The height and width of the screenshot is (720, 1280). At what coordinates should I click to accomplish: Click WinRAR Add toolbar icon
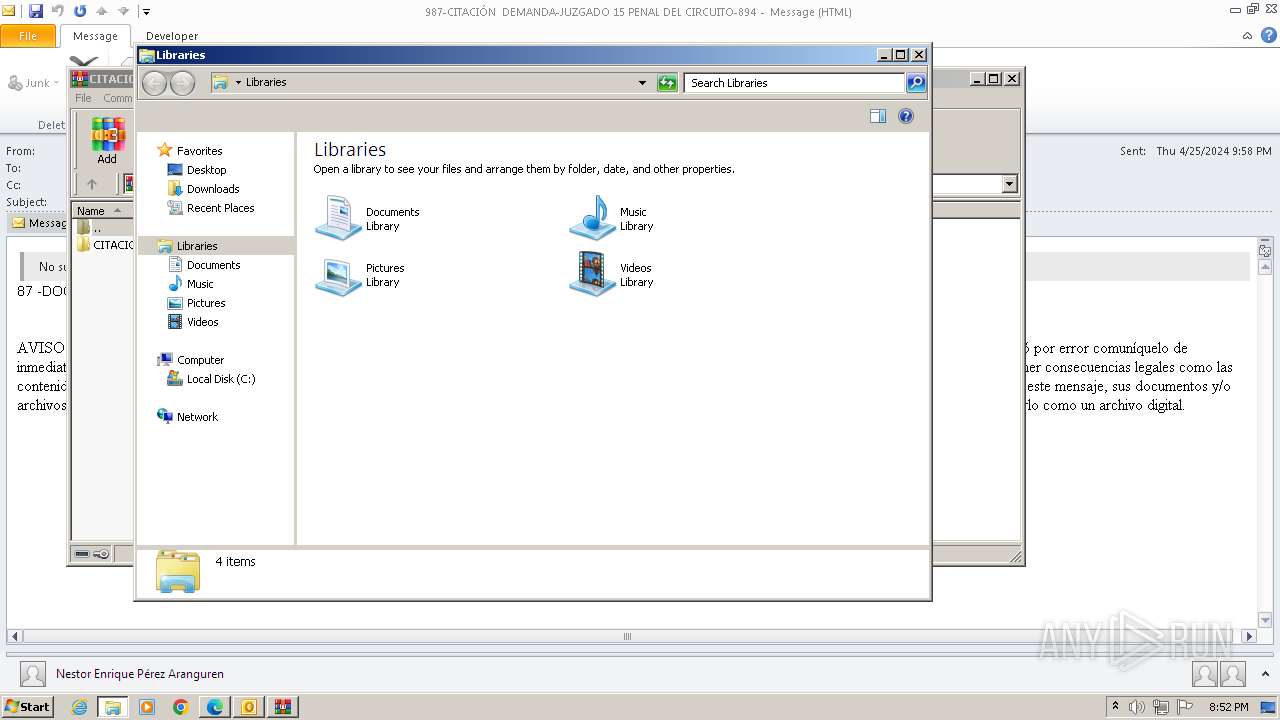pyautogui.click(x=107, y=141)
